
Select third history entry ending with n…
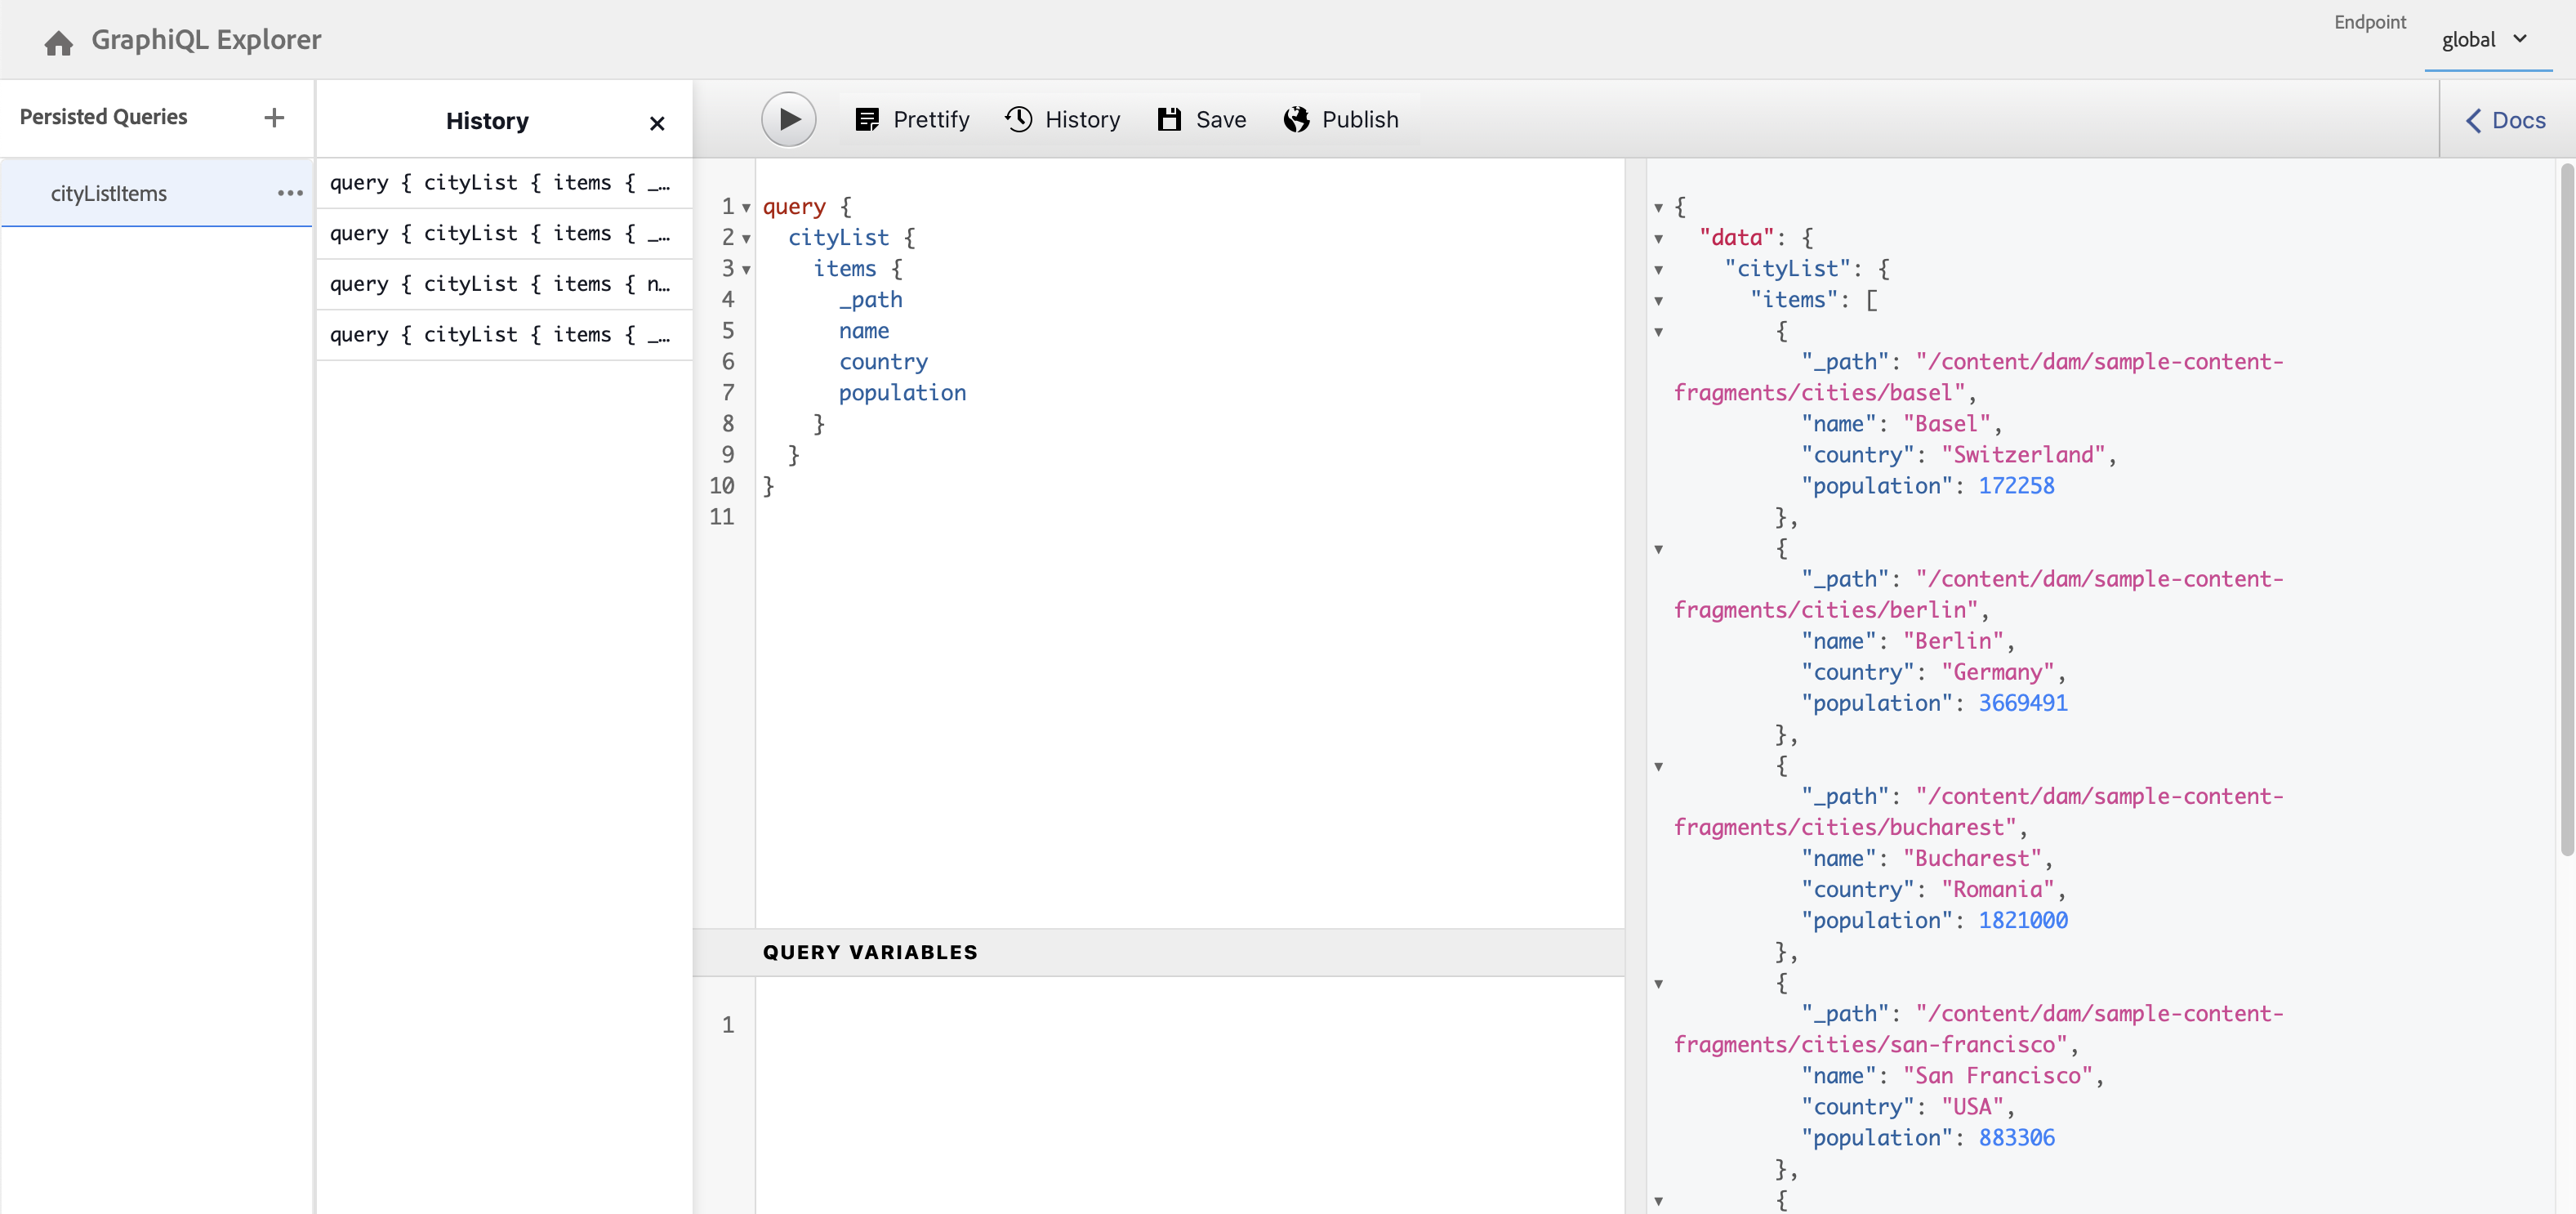[x=500, y=284]
